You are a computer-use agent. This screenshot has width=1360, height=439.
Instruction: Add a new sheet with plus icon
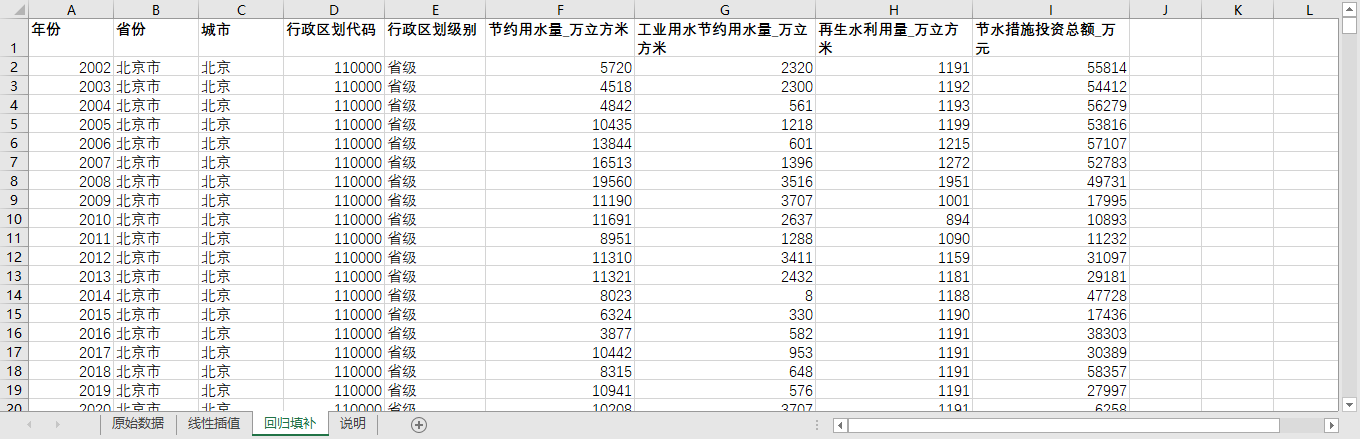pos(419,425)
